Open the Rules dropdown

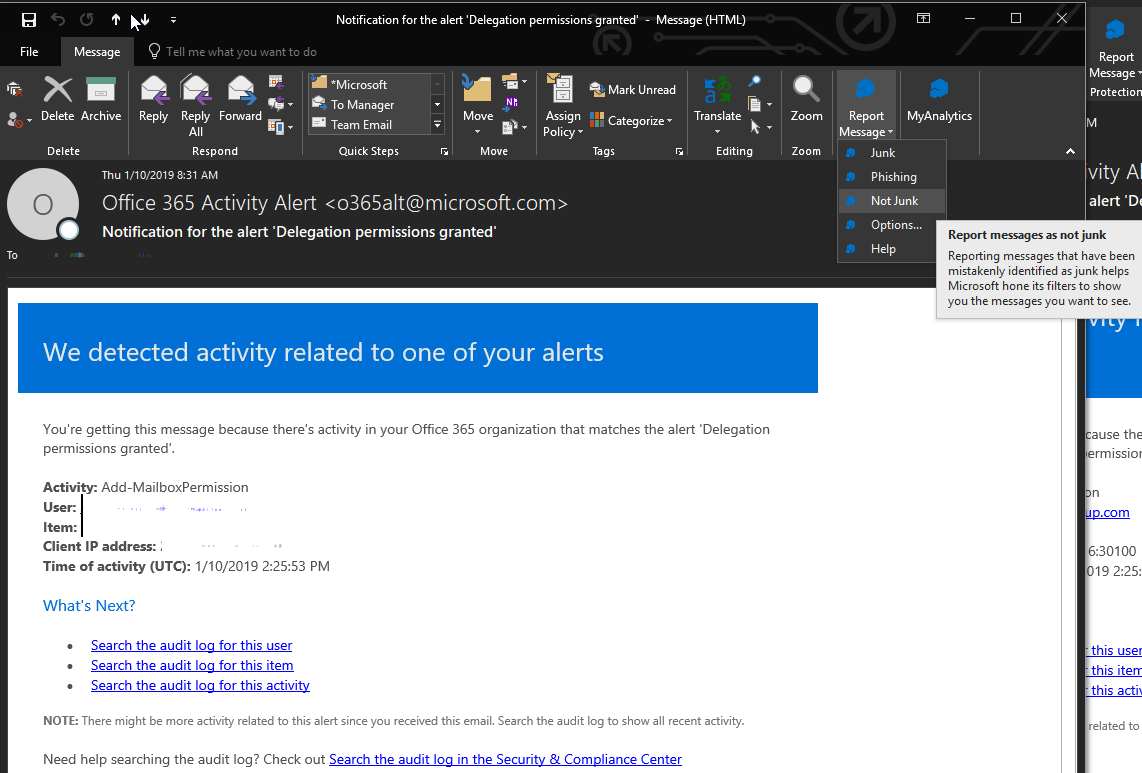click(514, 81)
